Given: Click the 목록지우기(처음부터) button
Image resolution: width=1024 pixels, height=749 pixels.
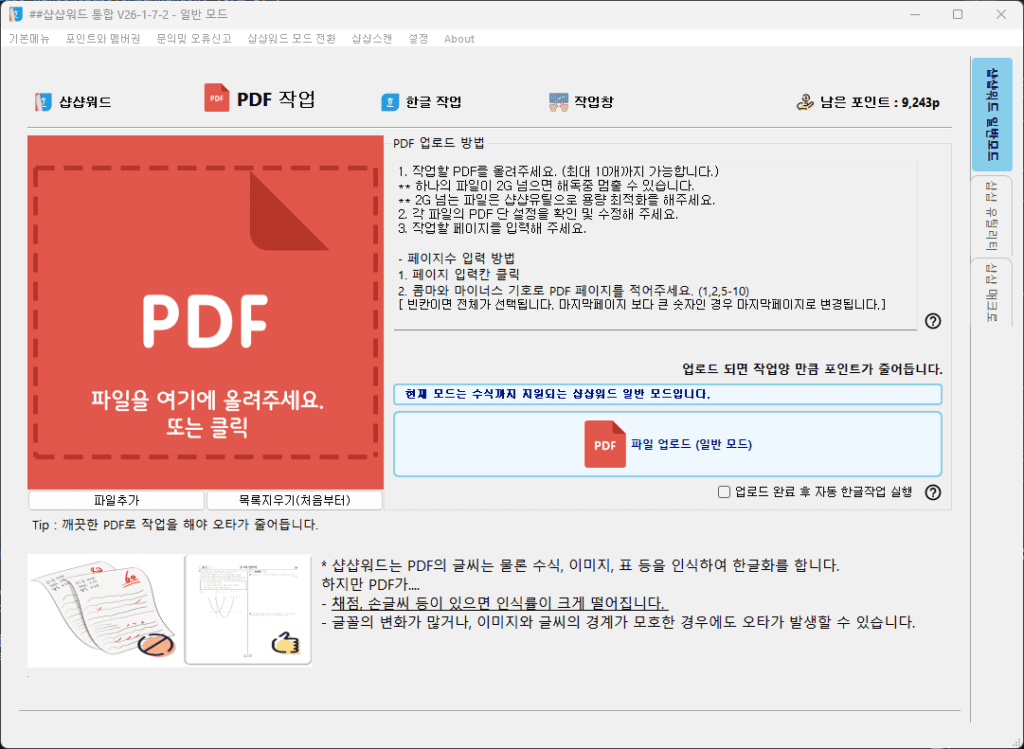Looking at the screenshot, I should [294, 500].
